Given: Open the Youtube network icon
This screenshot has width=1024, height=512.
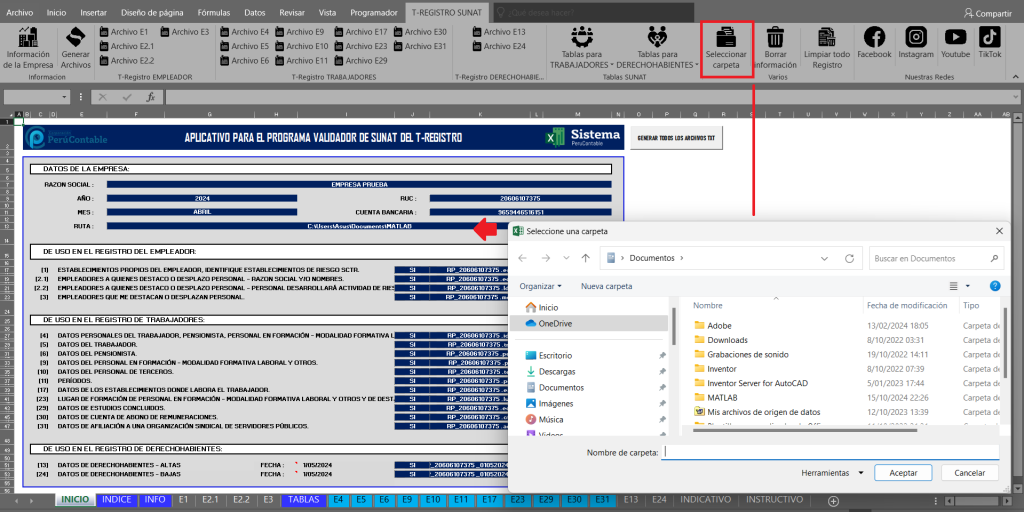Looking at the screenshot, I should pyautogui.click(x=955, y=43).
